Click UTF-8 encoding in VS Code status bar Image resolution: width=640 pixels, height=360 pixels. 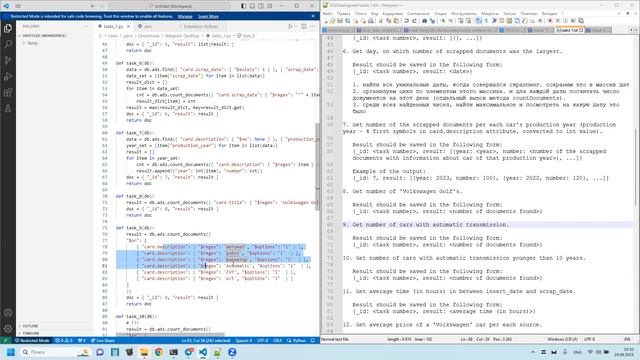pyautogui.click(x=263, y=340)
